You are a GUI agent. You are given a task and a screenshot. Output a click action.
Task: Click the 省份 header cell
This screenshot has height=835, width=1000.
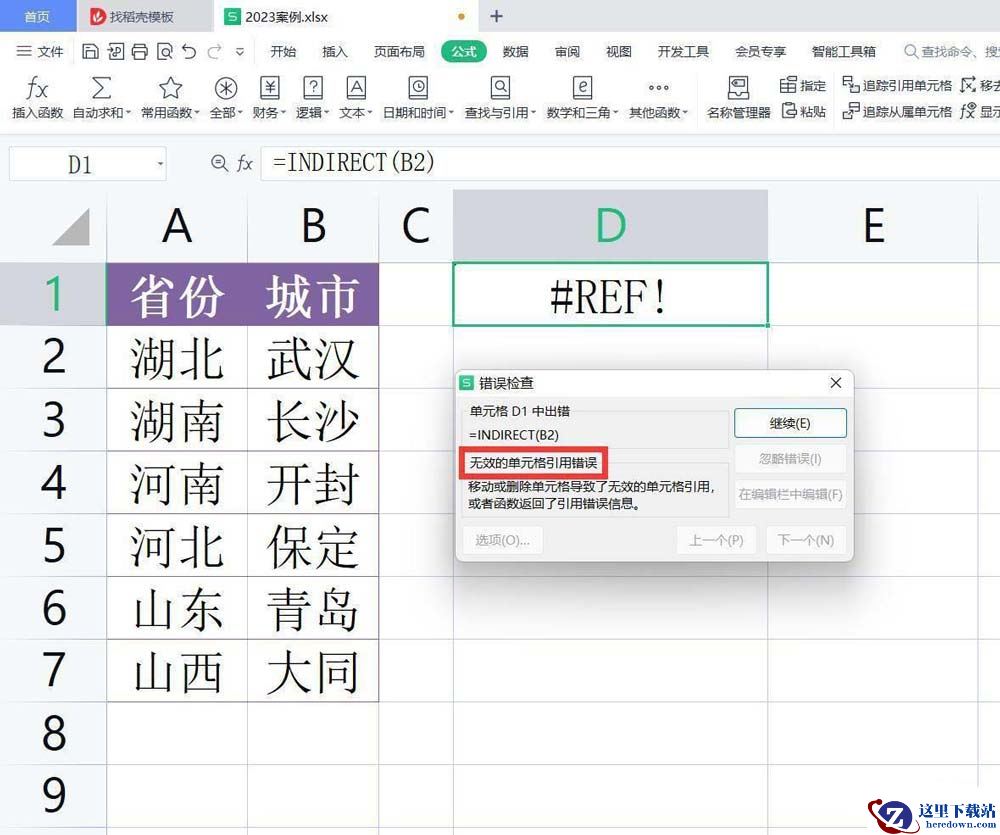tap(177, 294)
